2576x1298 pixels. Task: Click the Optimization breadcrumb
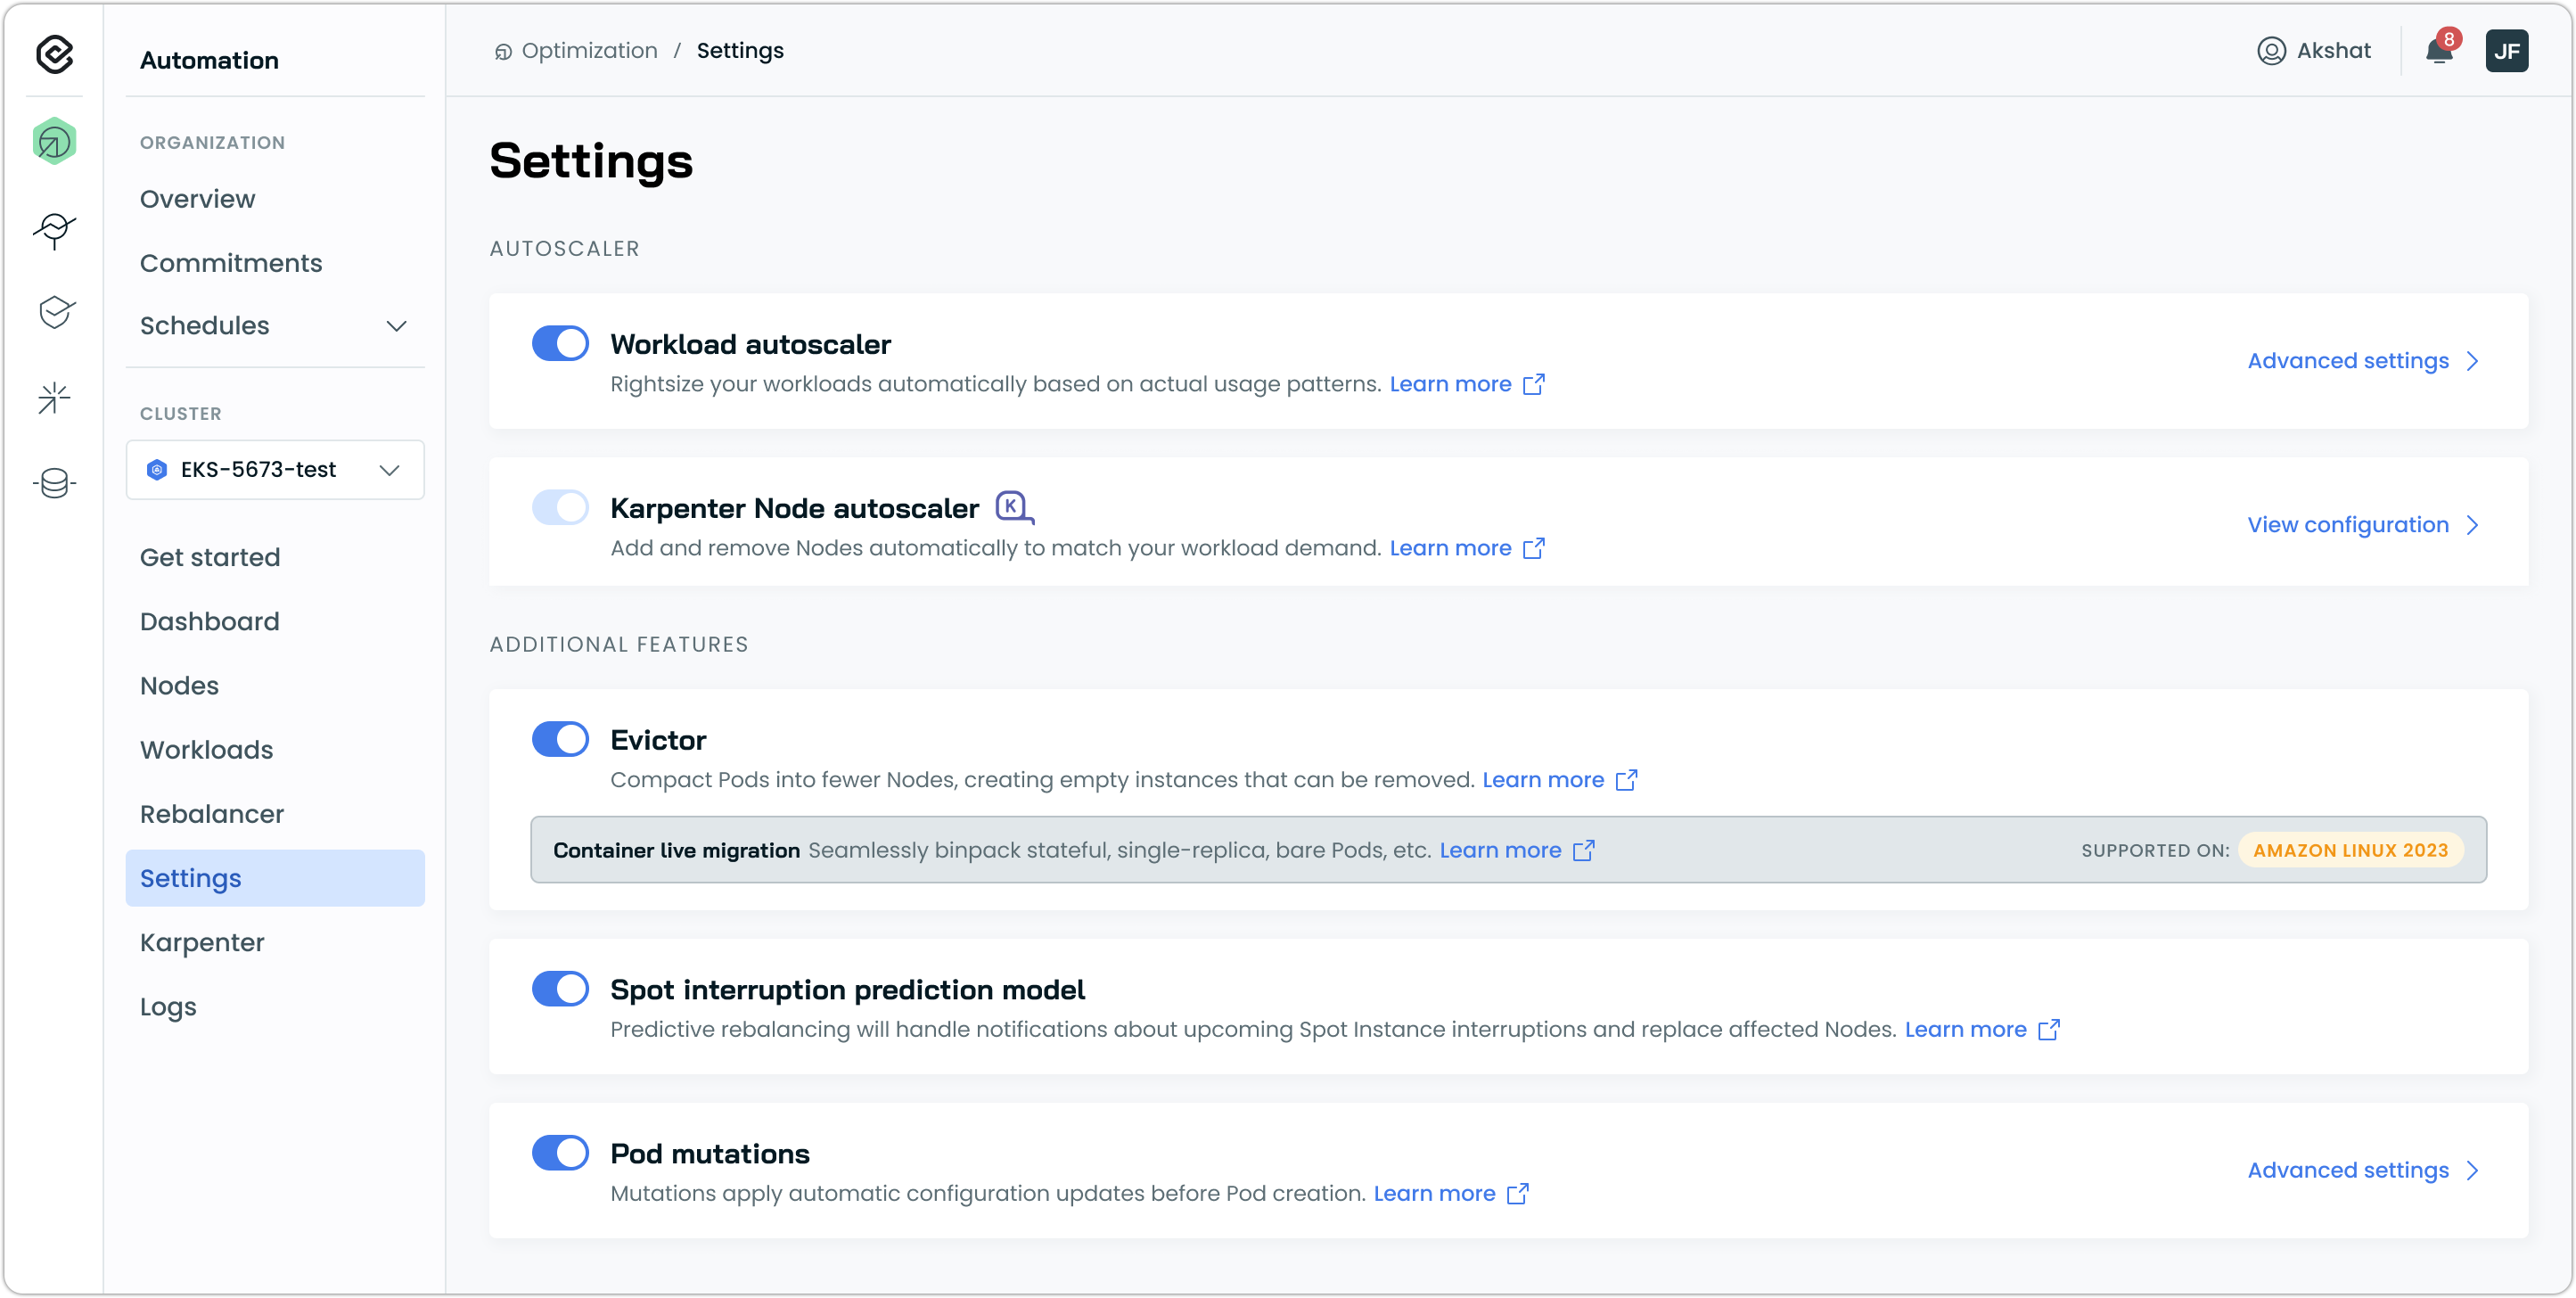588,51
